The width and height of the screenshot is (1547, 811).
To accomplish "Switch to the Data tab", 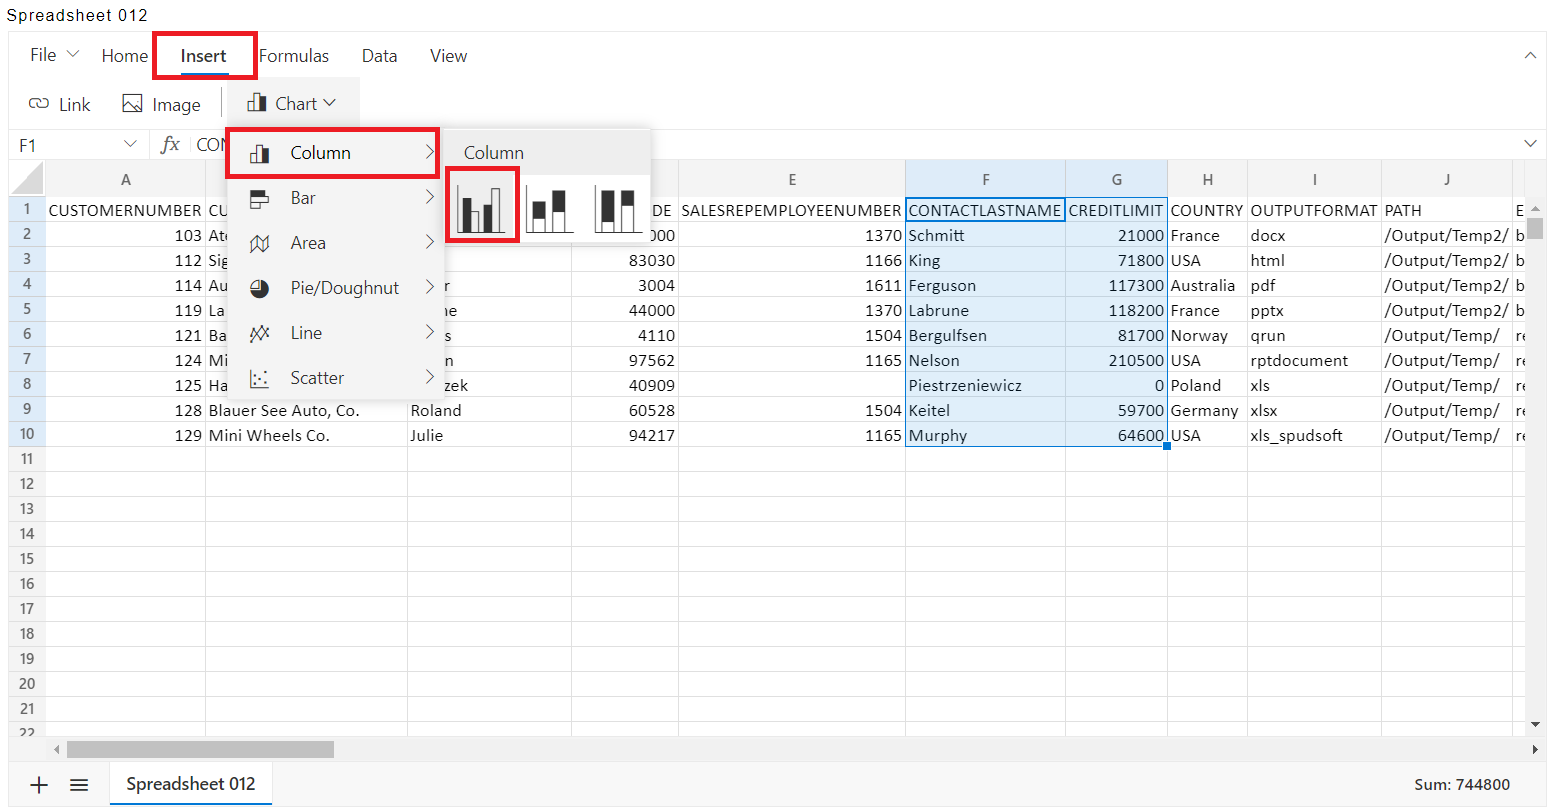I will click(x=379, y=56).
